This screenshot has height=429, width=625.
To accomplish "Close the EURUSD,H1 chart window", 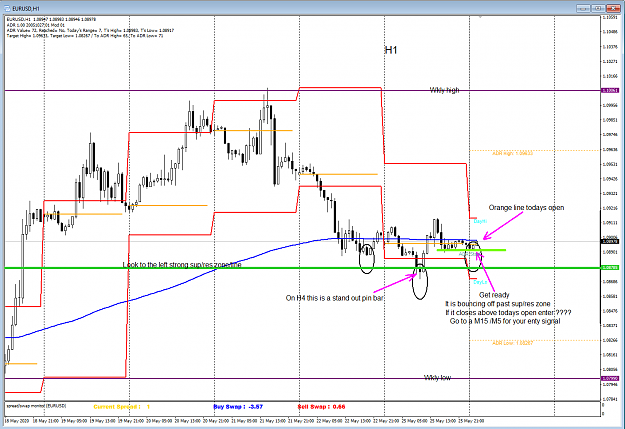I will point(613,8).
